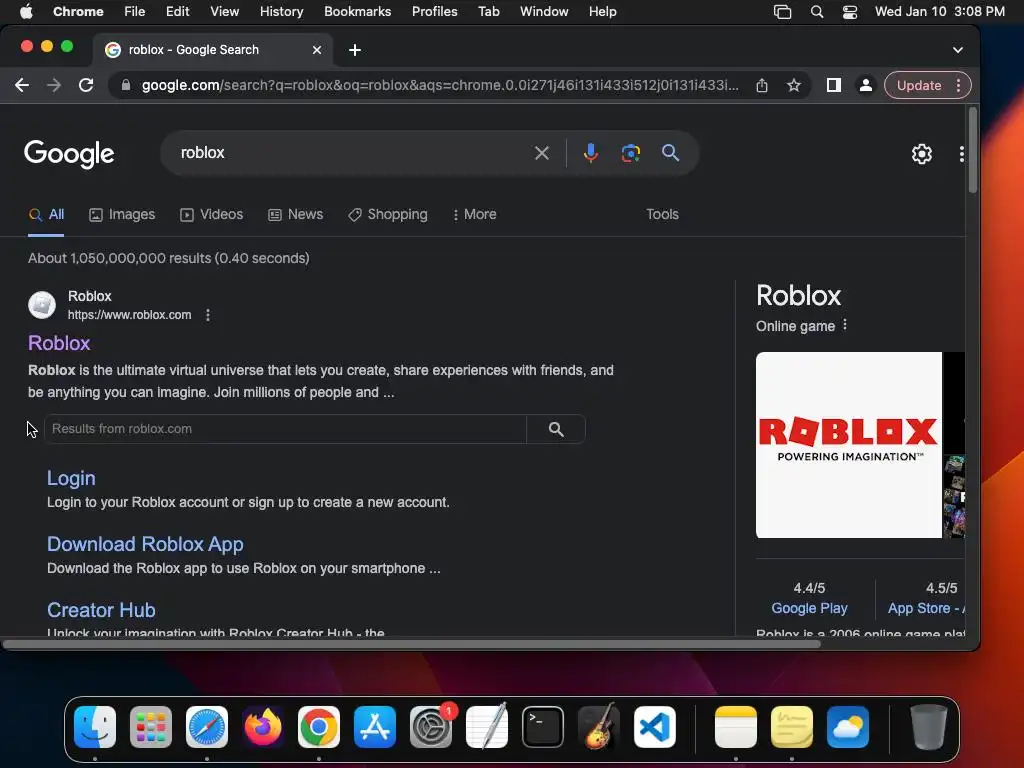Screen dimensions: 1024x768
Task: Open the Roblox logo image
Action: [x=848, y=445]
